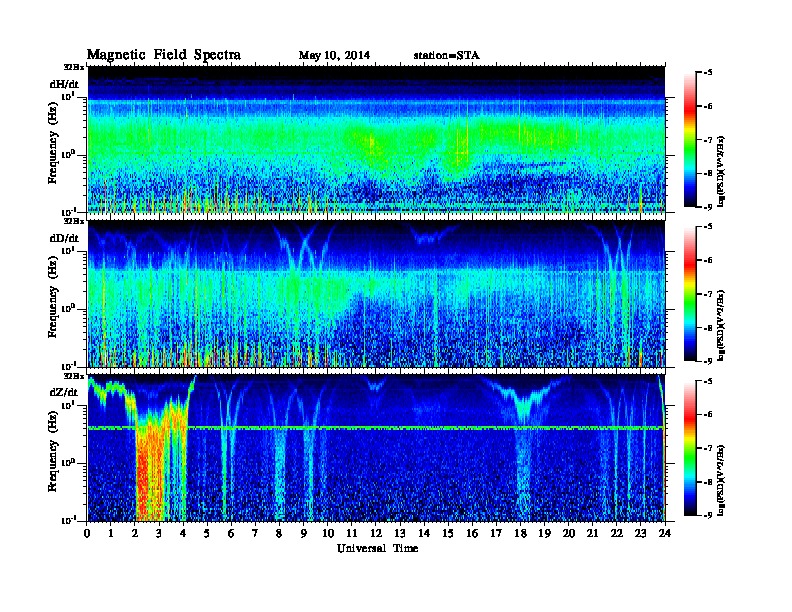Click the time axis tick label "5"

(207, 534)
